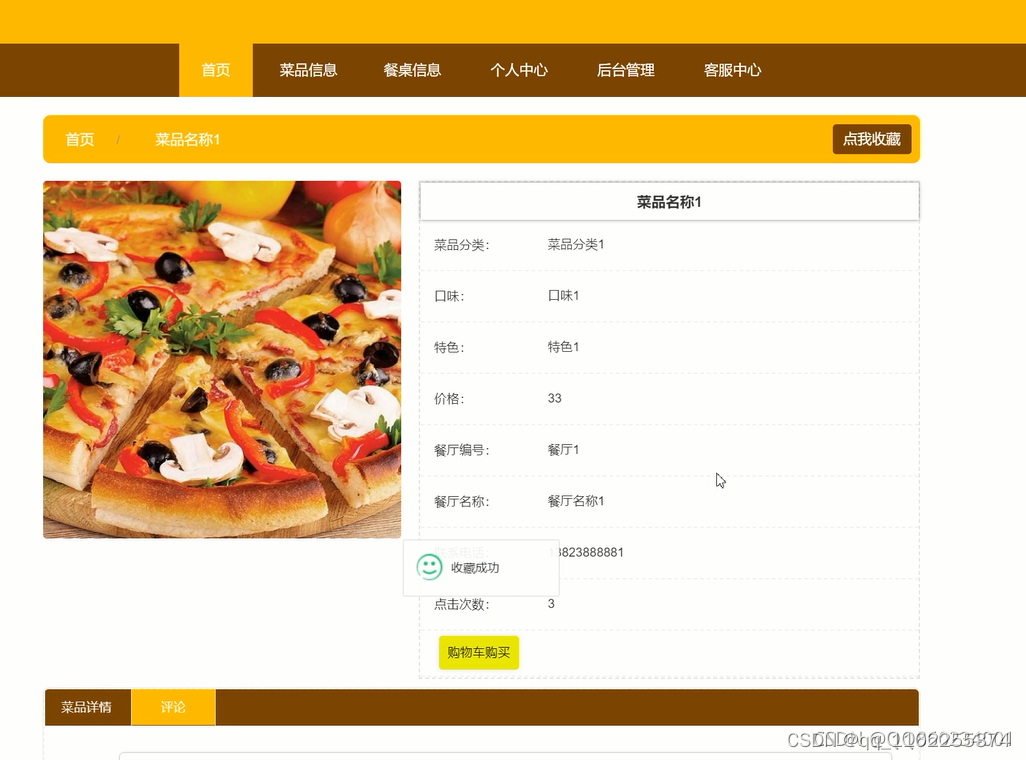1026x760 pixels.
Task: Select the 特色1 value
Action: [563, 347]
